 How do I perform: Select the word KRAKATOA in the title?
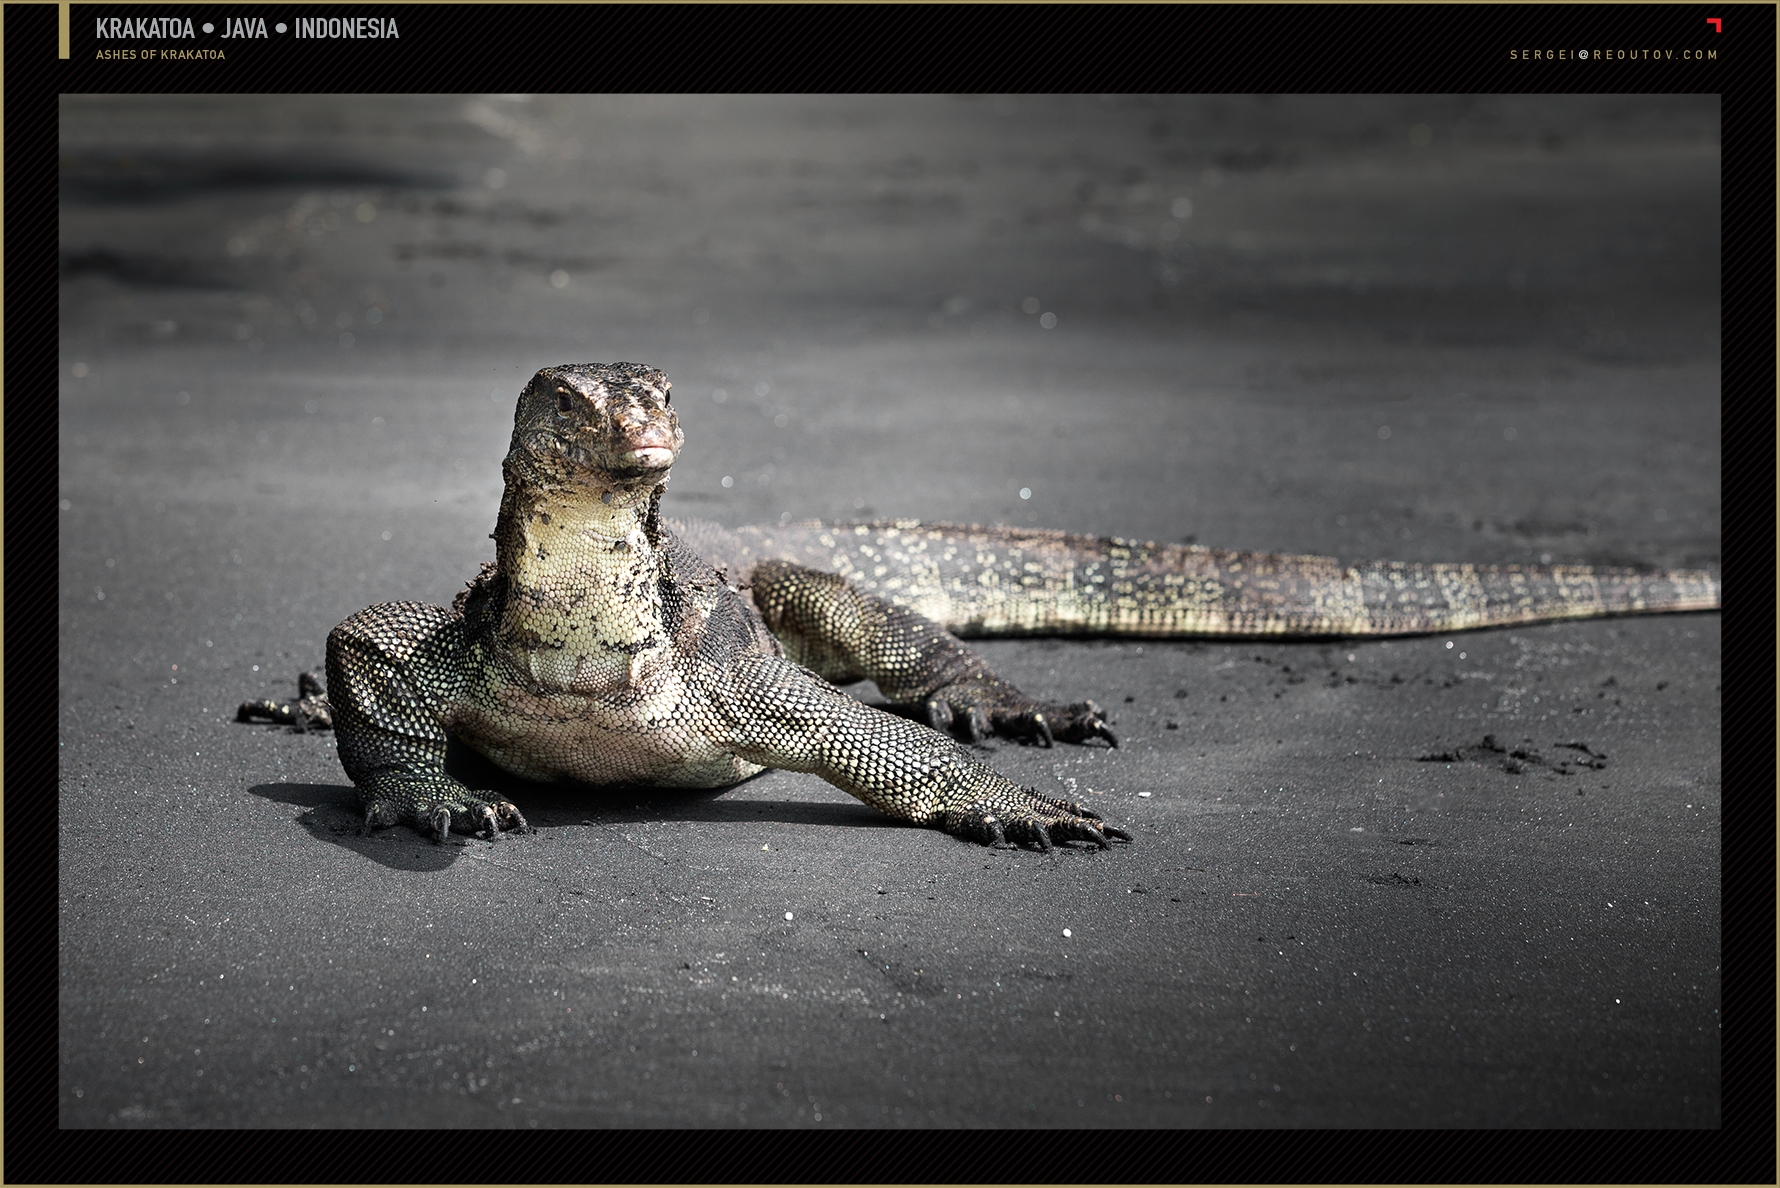(x=145, y=29)
